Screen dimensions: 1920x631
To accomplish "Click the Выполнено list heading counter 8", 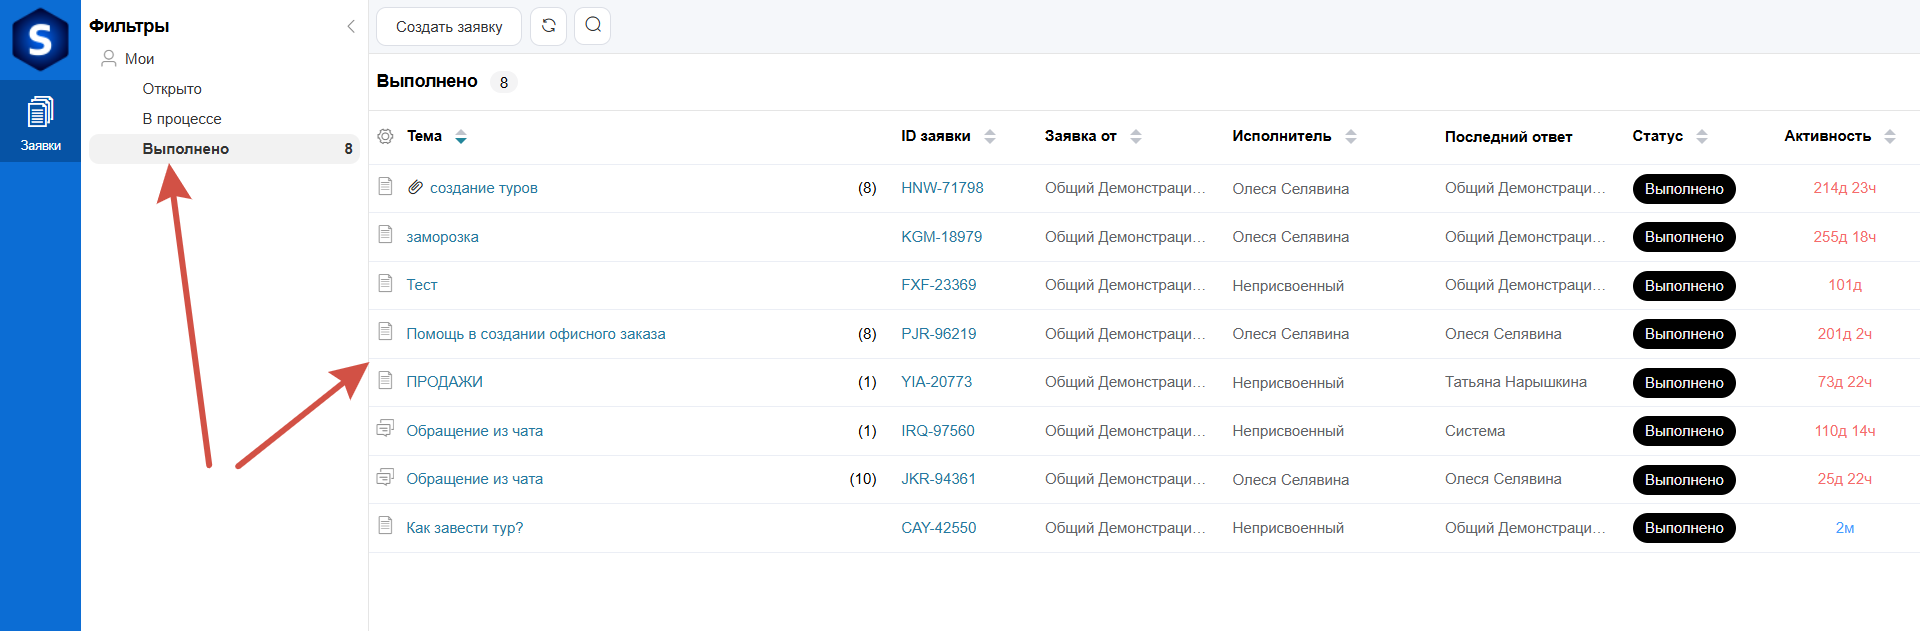I will coord(504,83).
